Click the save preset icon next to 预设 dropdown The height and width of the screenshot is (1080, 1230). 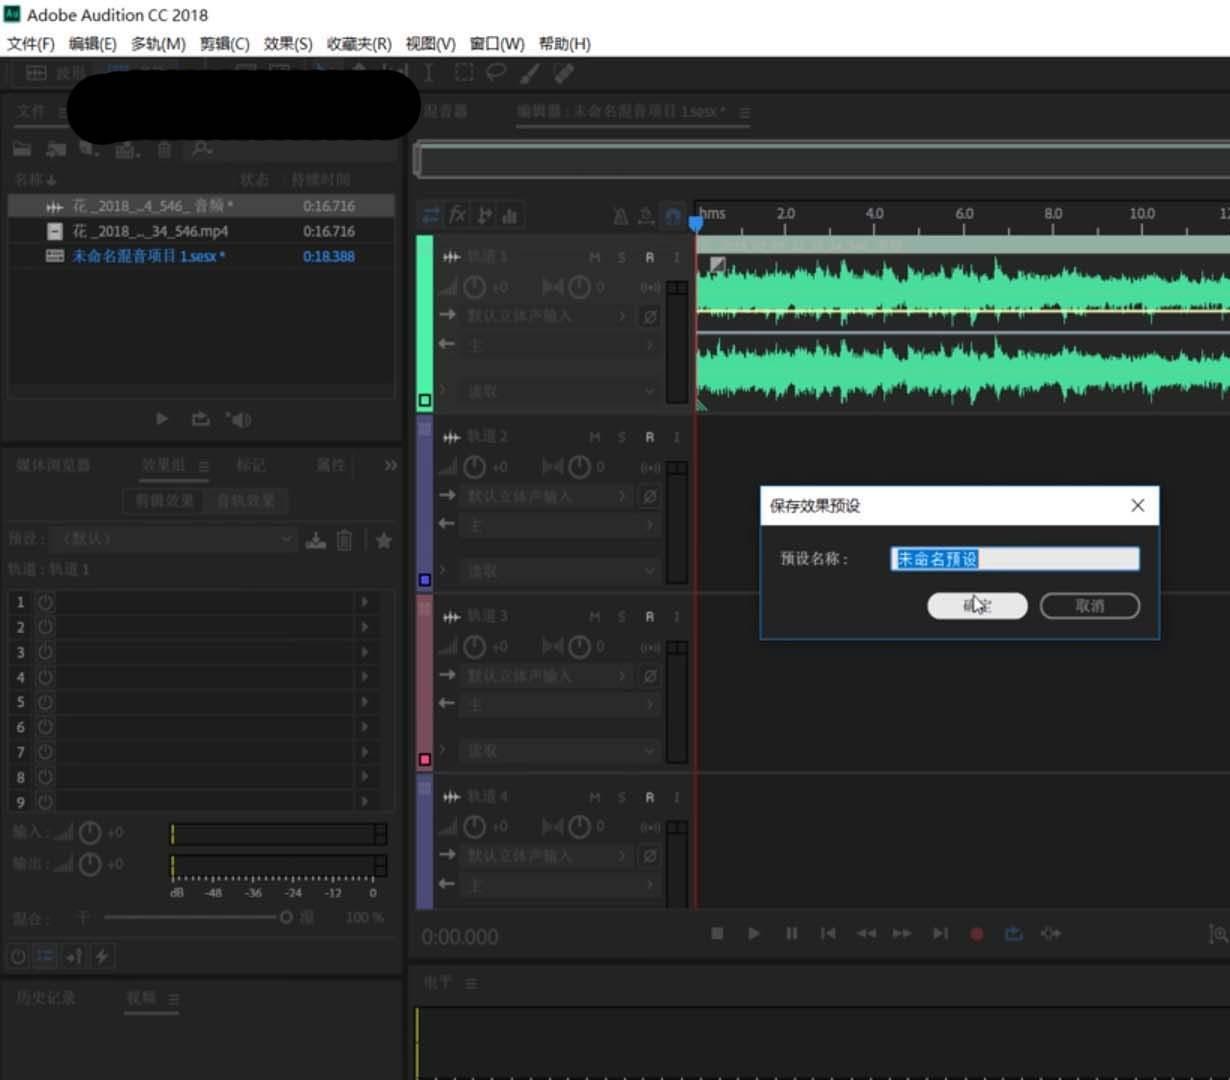(315, 540)
